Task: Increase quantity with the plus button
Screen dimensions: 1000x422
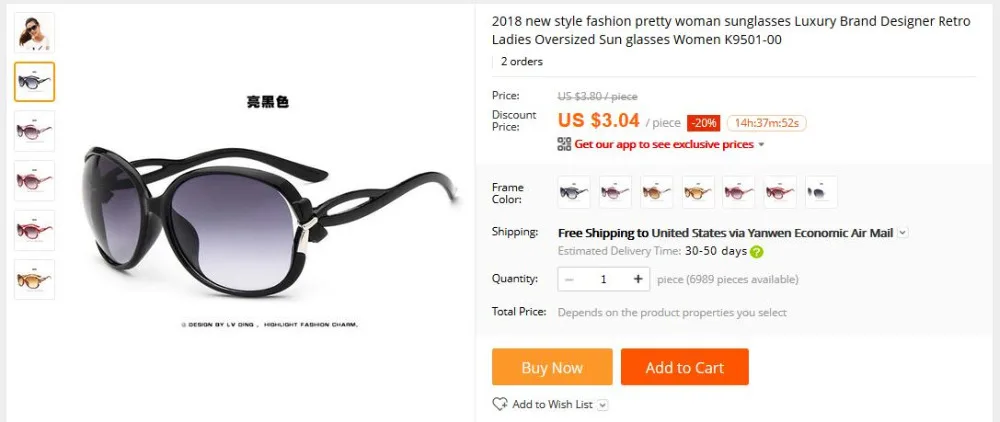Action: pos(638,279)
